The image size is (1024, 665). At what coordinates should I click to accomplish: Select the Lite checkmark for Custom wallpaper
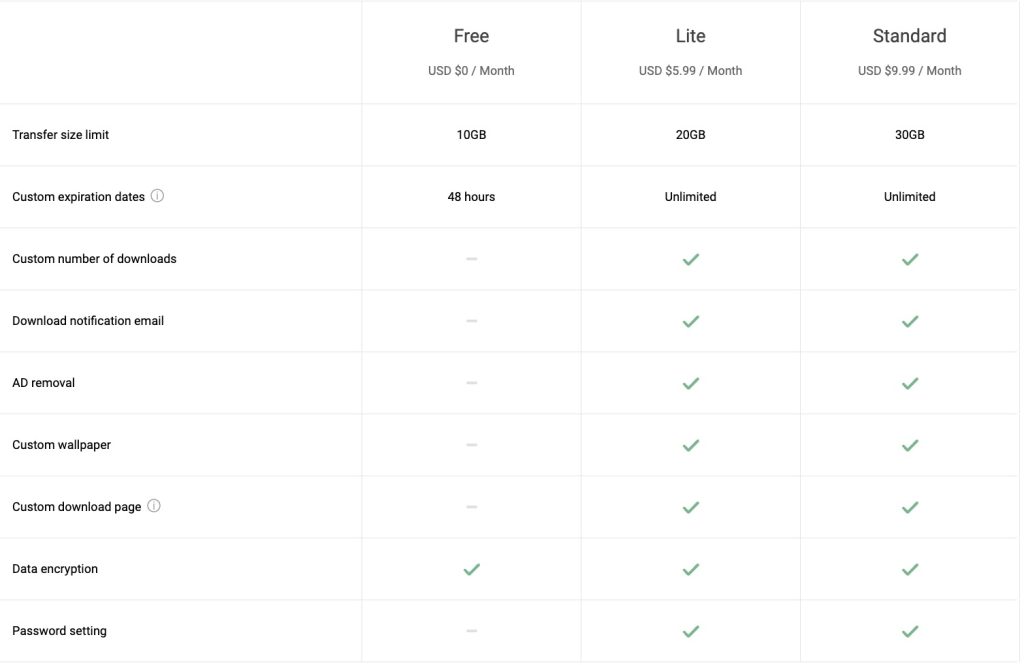tap(690, 445)
